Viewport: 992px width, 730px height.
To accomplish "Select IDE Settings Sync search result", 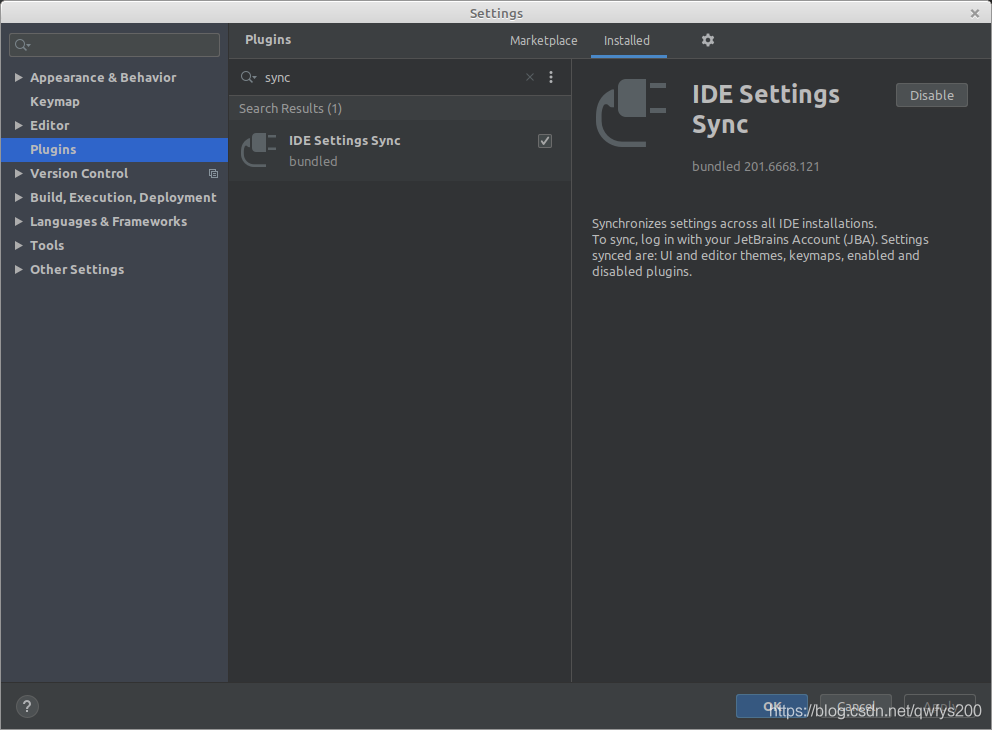I will (400, 151).
